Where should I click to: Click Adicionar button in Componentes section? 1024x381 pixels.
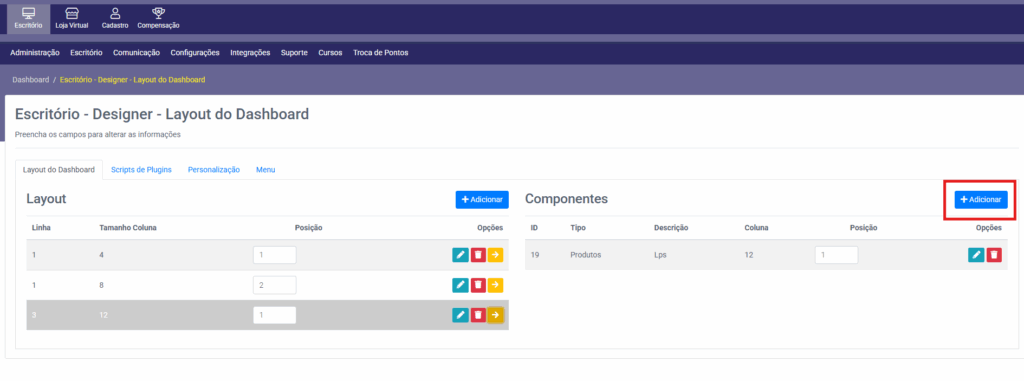point(981,199)
